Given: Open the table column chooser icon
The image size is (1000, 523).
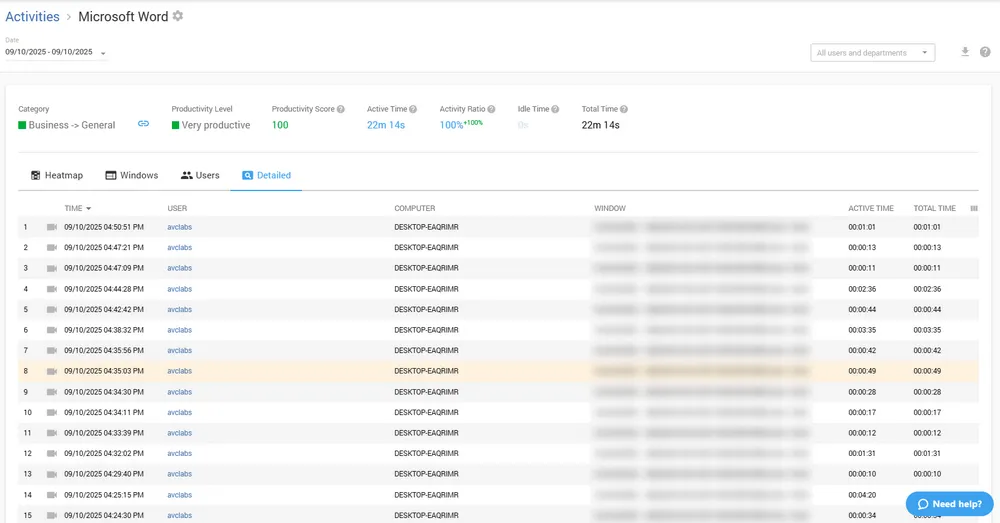Looking at the screenshot, I should point(974,208).
